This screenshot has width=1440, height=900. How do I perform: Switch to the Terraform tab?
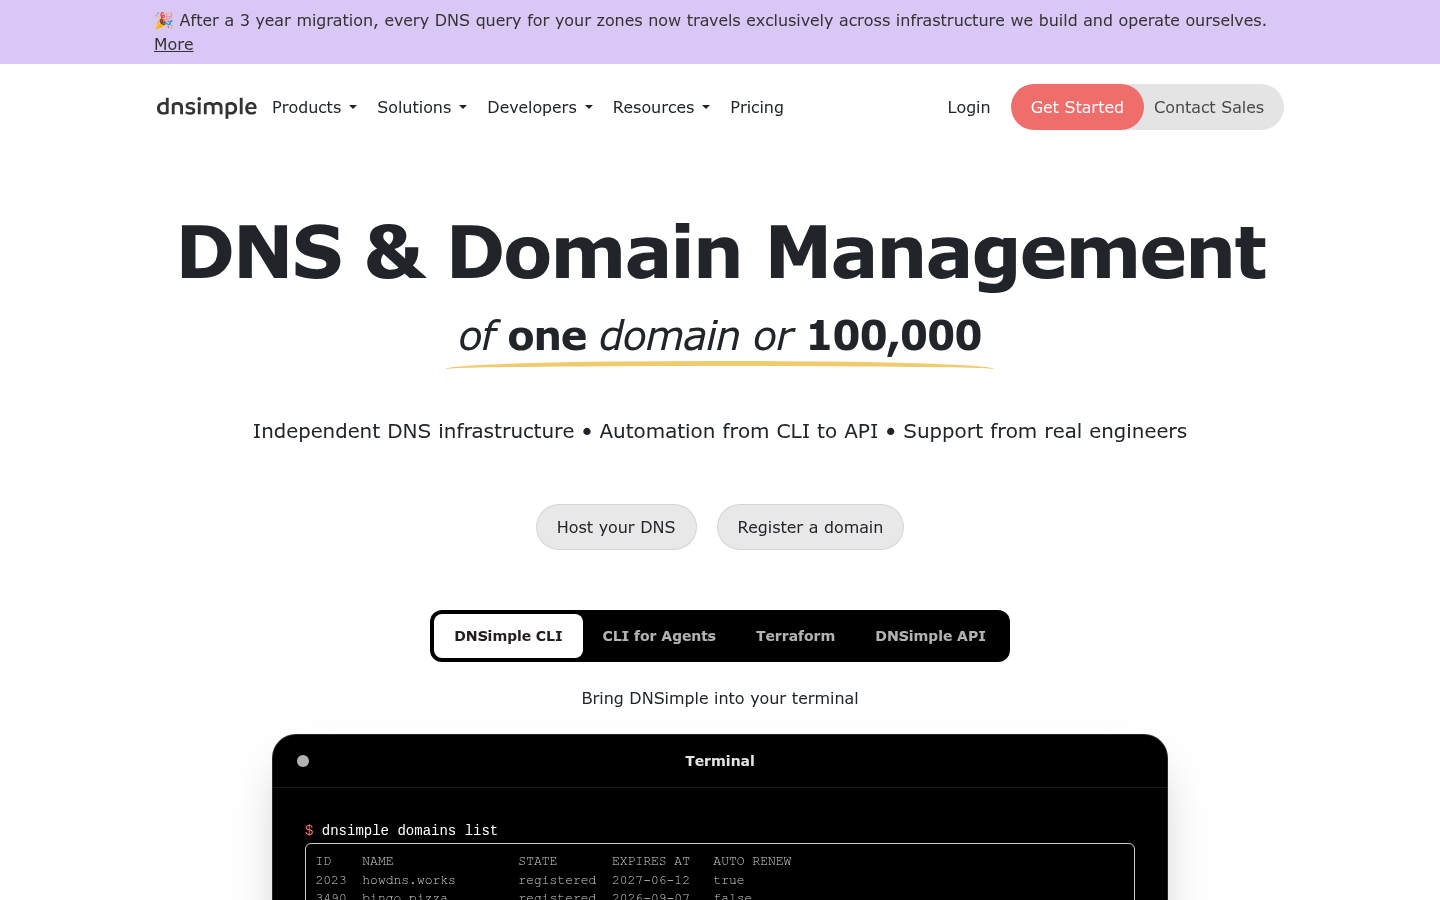(x=795, y=636)
